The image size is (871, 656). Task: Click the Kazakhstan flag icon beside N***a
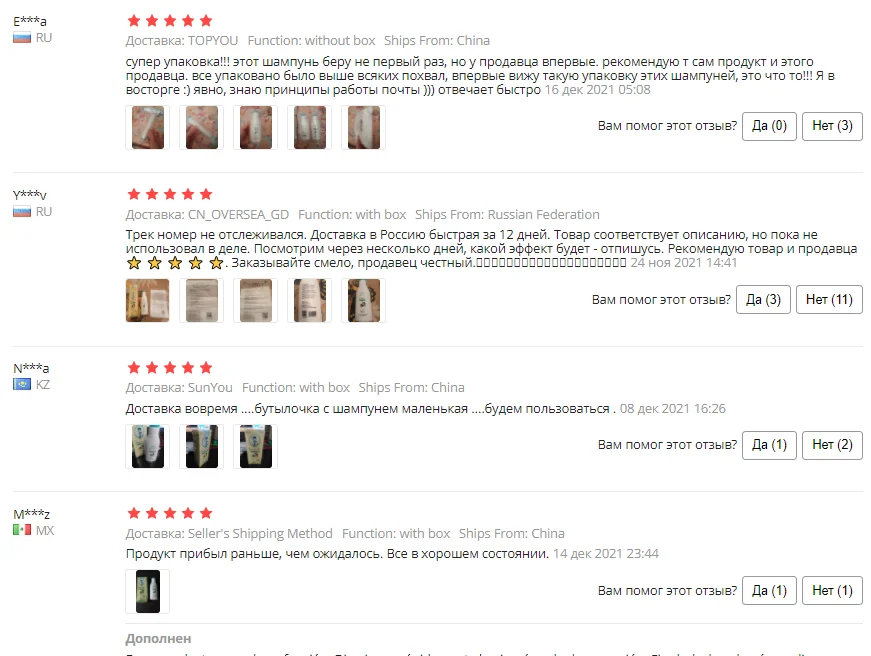tap(22, 384)
